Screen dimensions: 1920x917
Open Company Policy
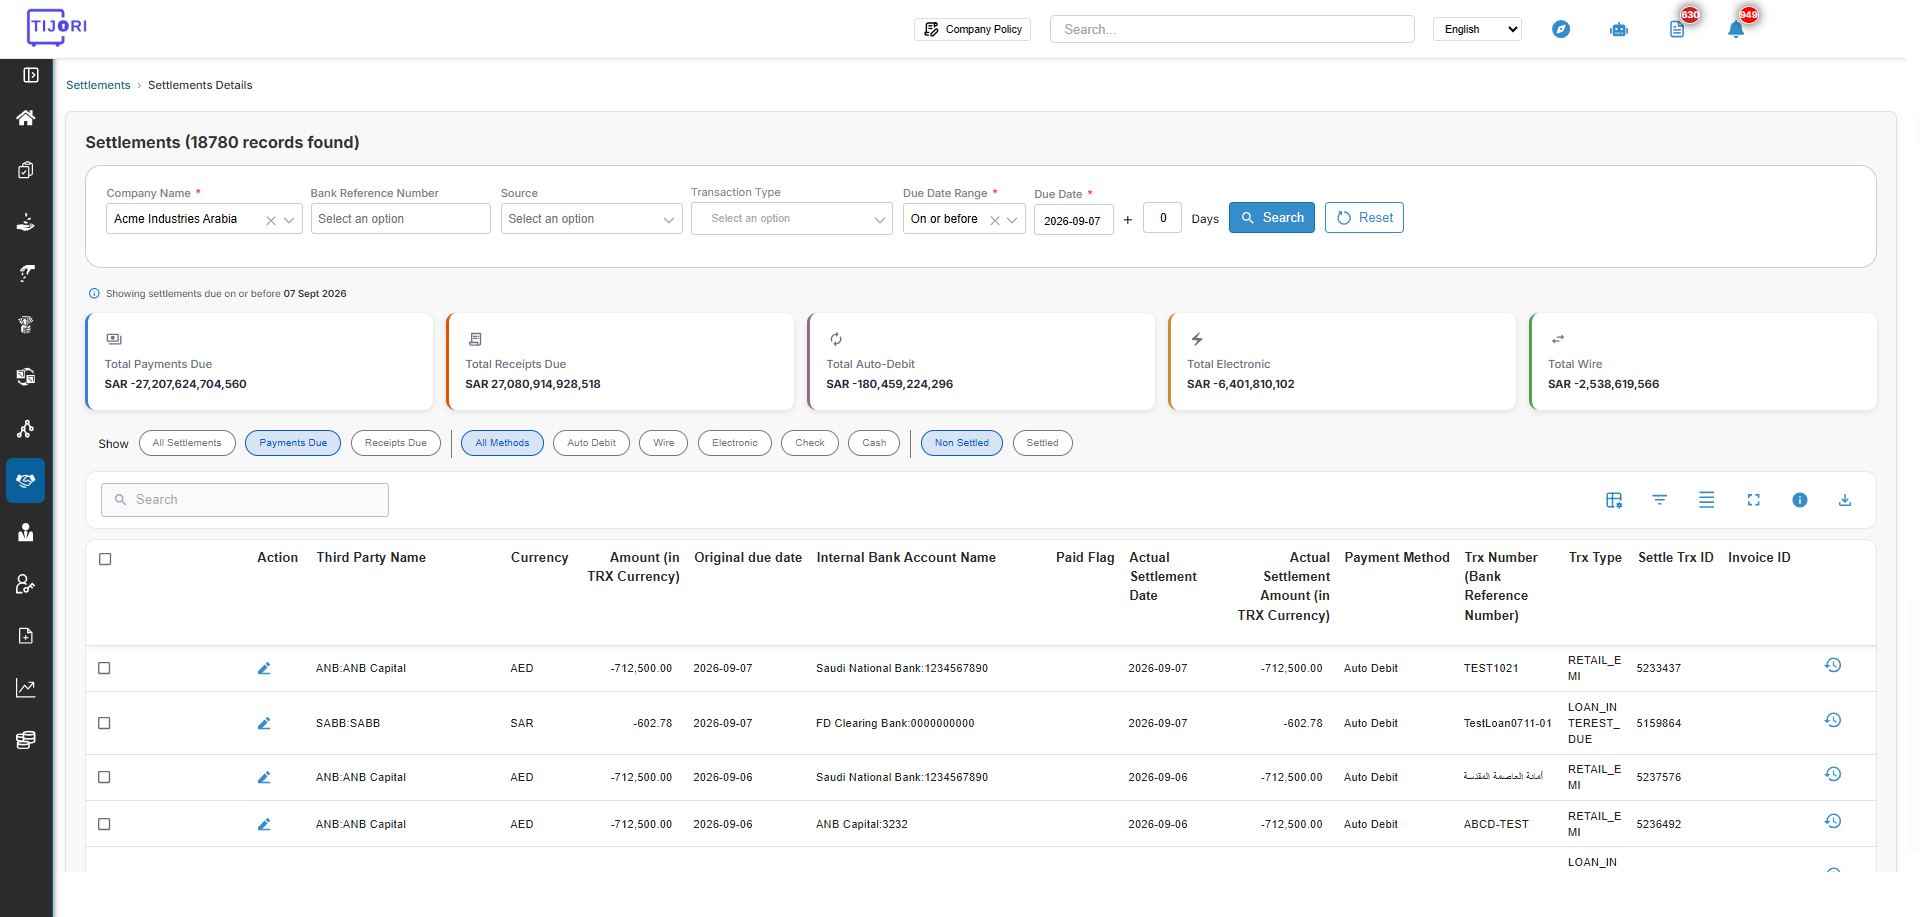[972, 29]
